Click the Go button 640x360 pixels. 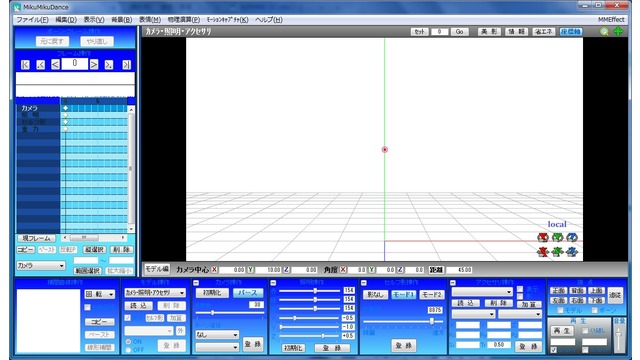pos(459,31)
